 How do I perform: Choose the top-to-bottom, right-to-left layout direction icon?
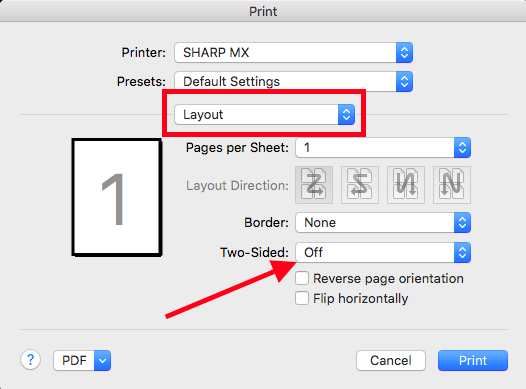point(406,185)
